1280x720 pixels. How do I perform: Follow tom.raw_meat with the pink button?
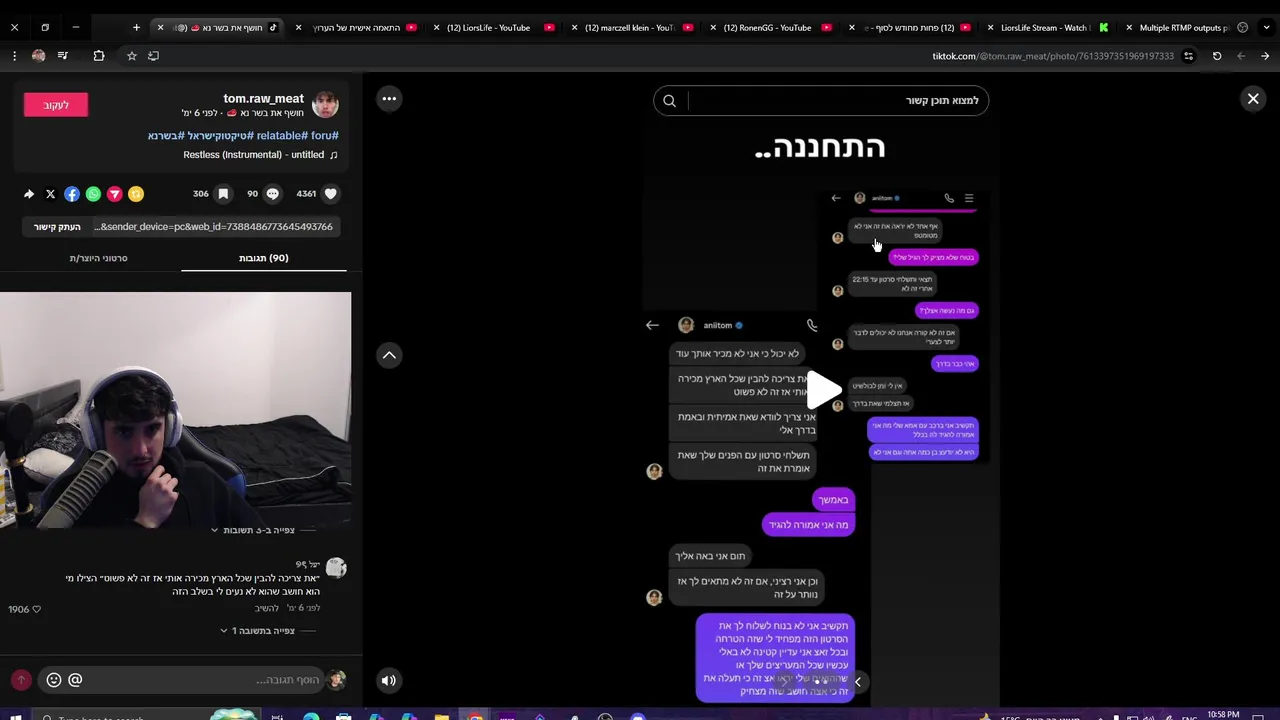coord(56,105)
